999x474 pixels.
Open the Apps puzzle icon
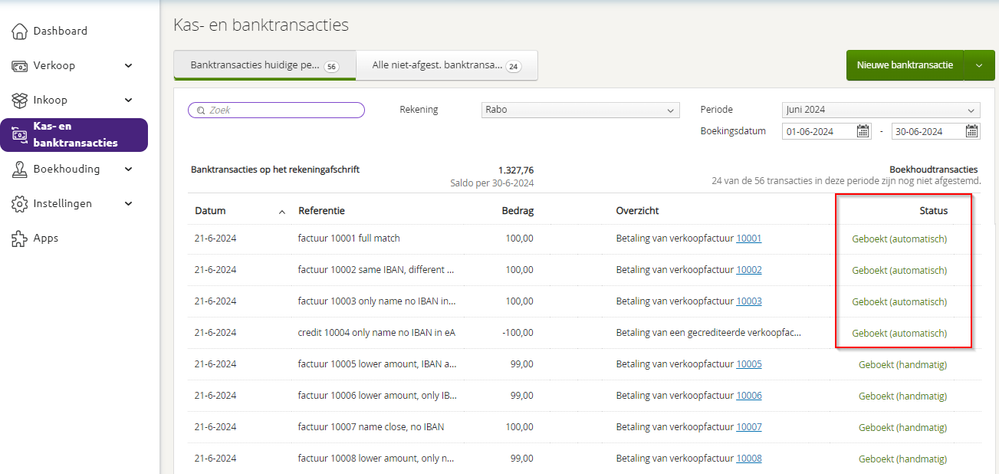click(19, 238)
